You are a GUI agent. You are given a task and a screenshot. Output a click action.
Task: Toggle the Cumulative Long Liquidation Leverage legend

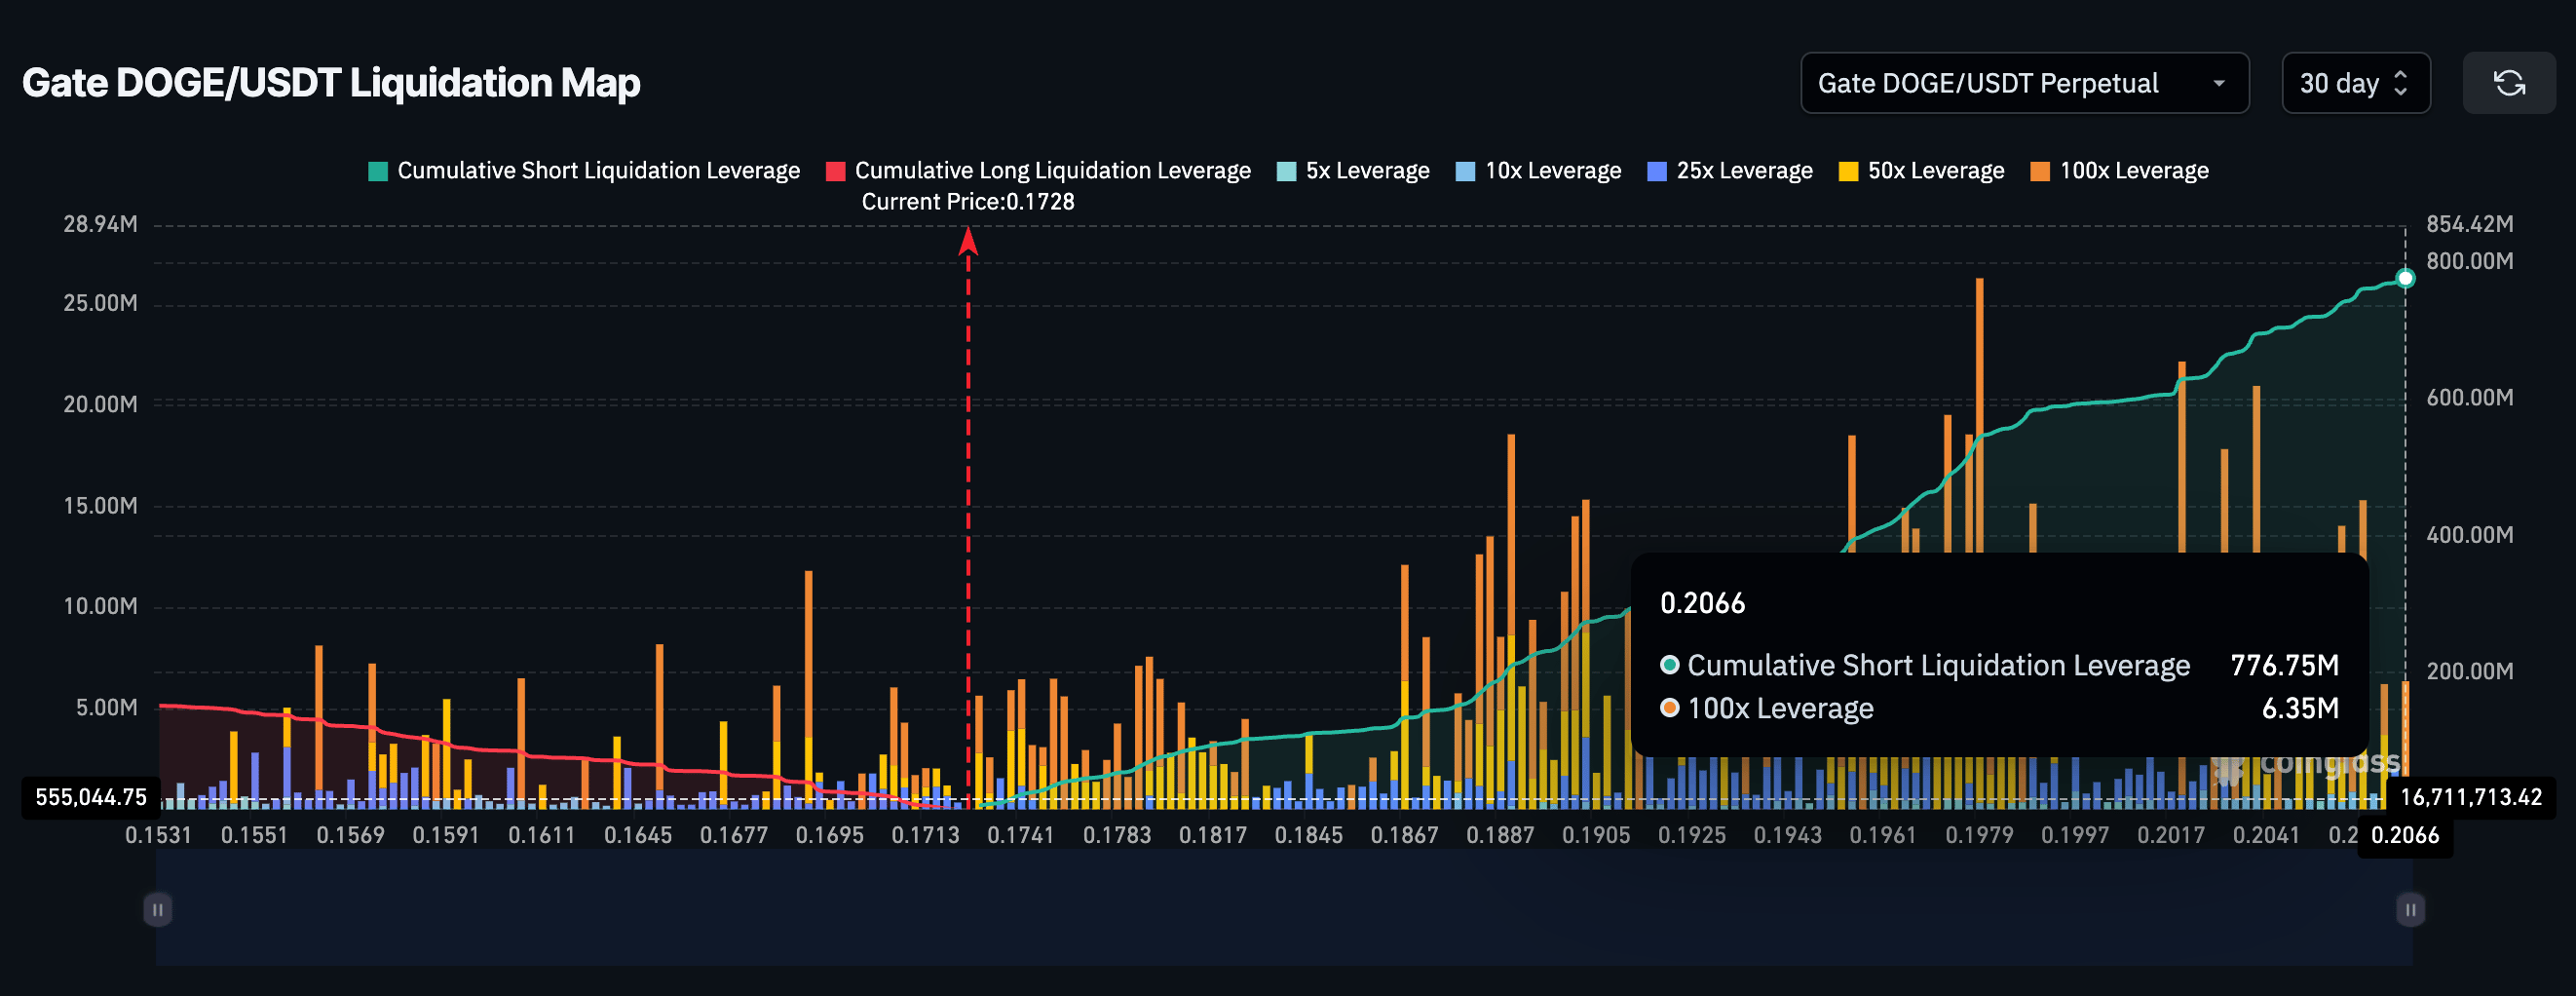[x=1052, y=170]
